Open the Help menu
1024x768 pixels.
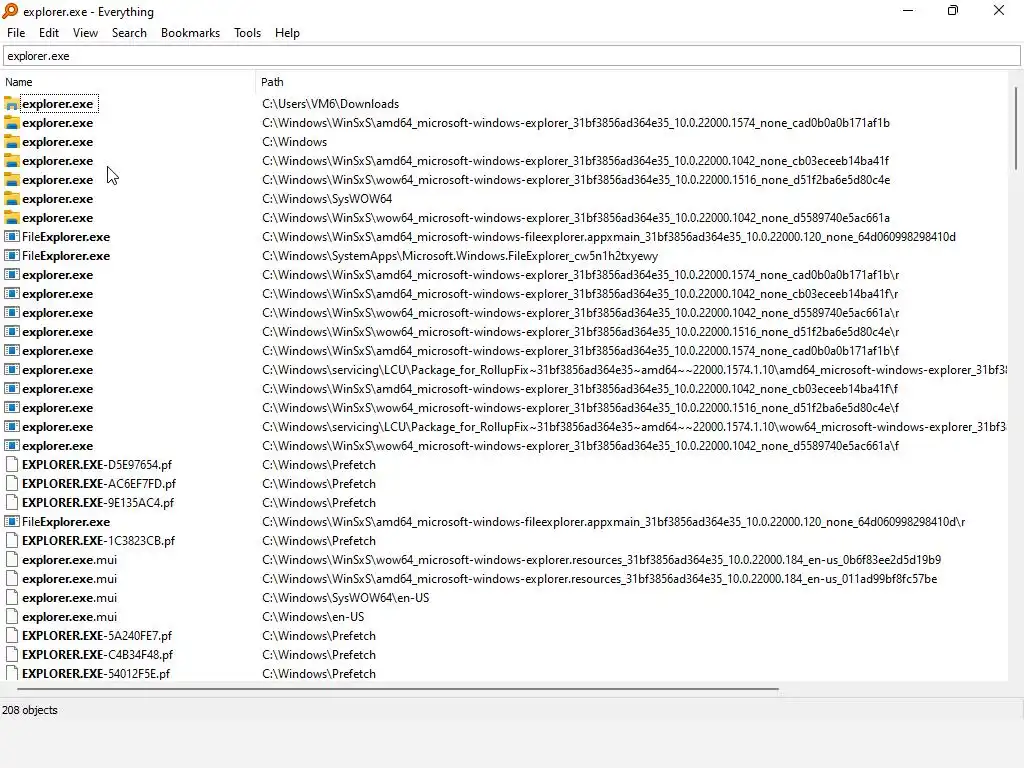click(287, 33)
